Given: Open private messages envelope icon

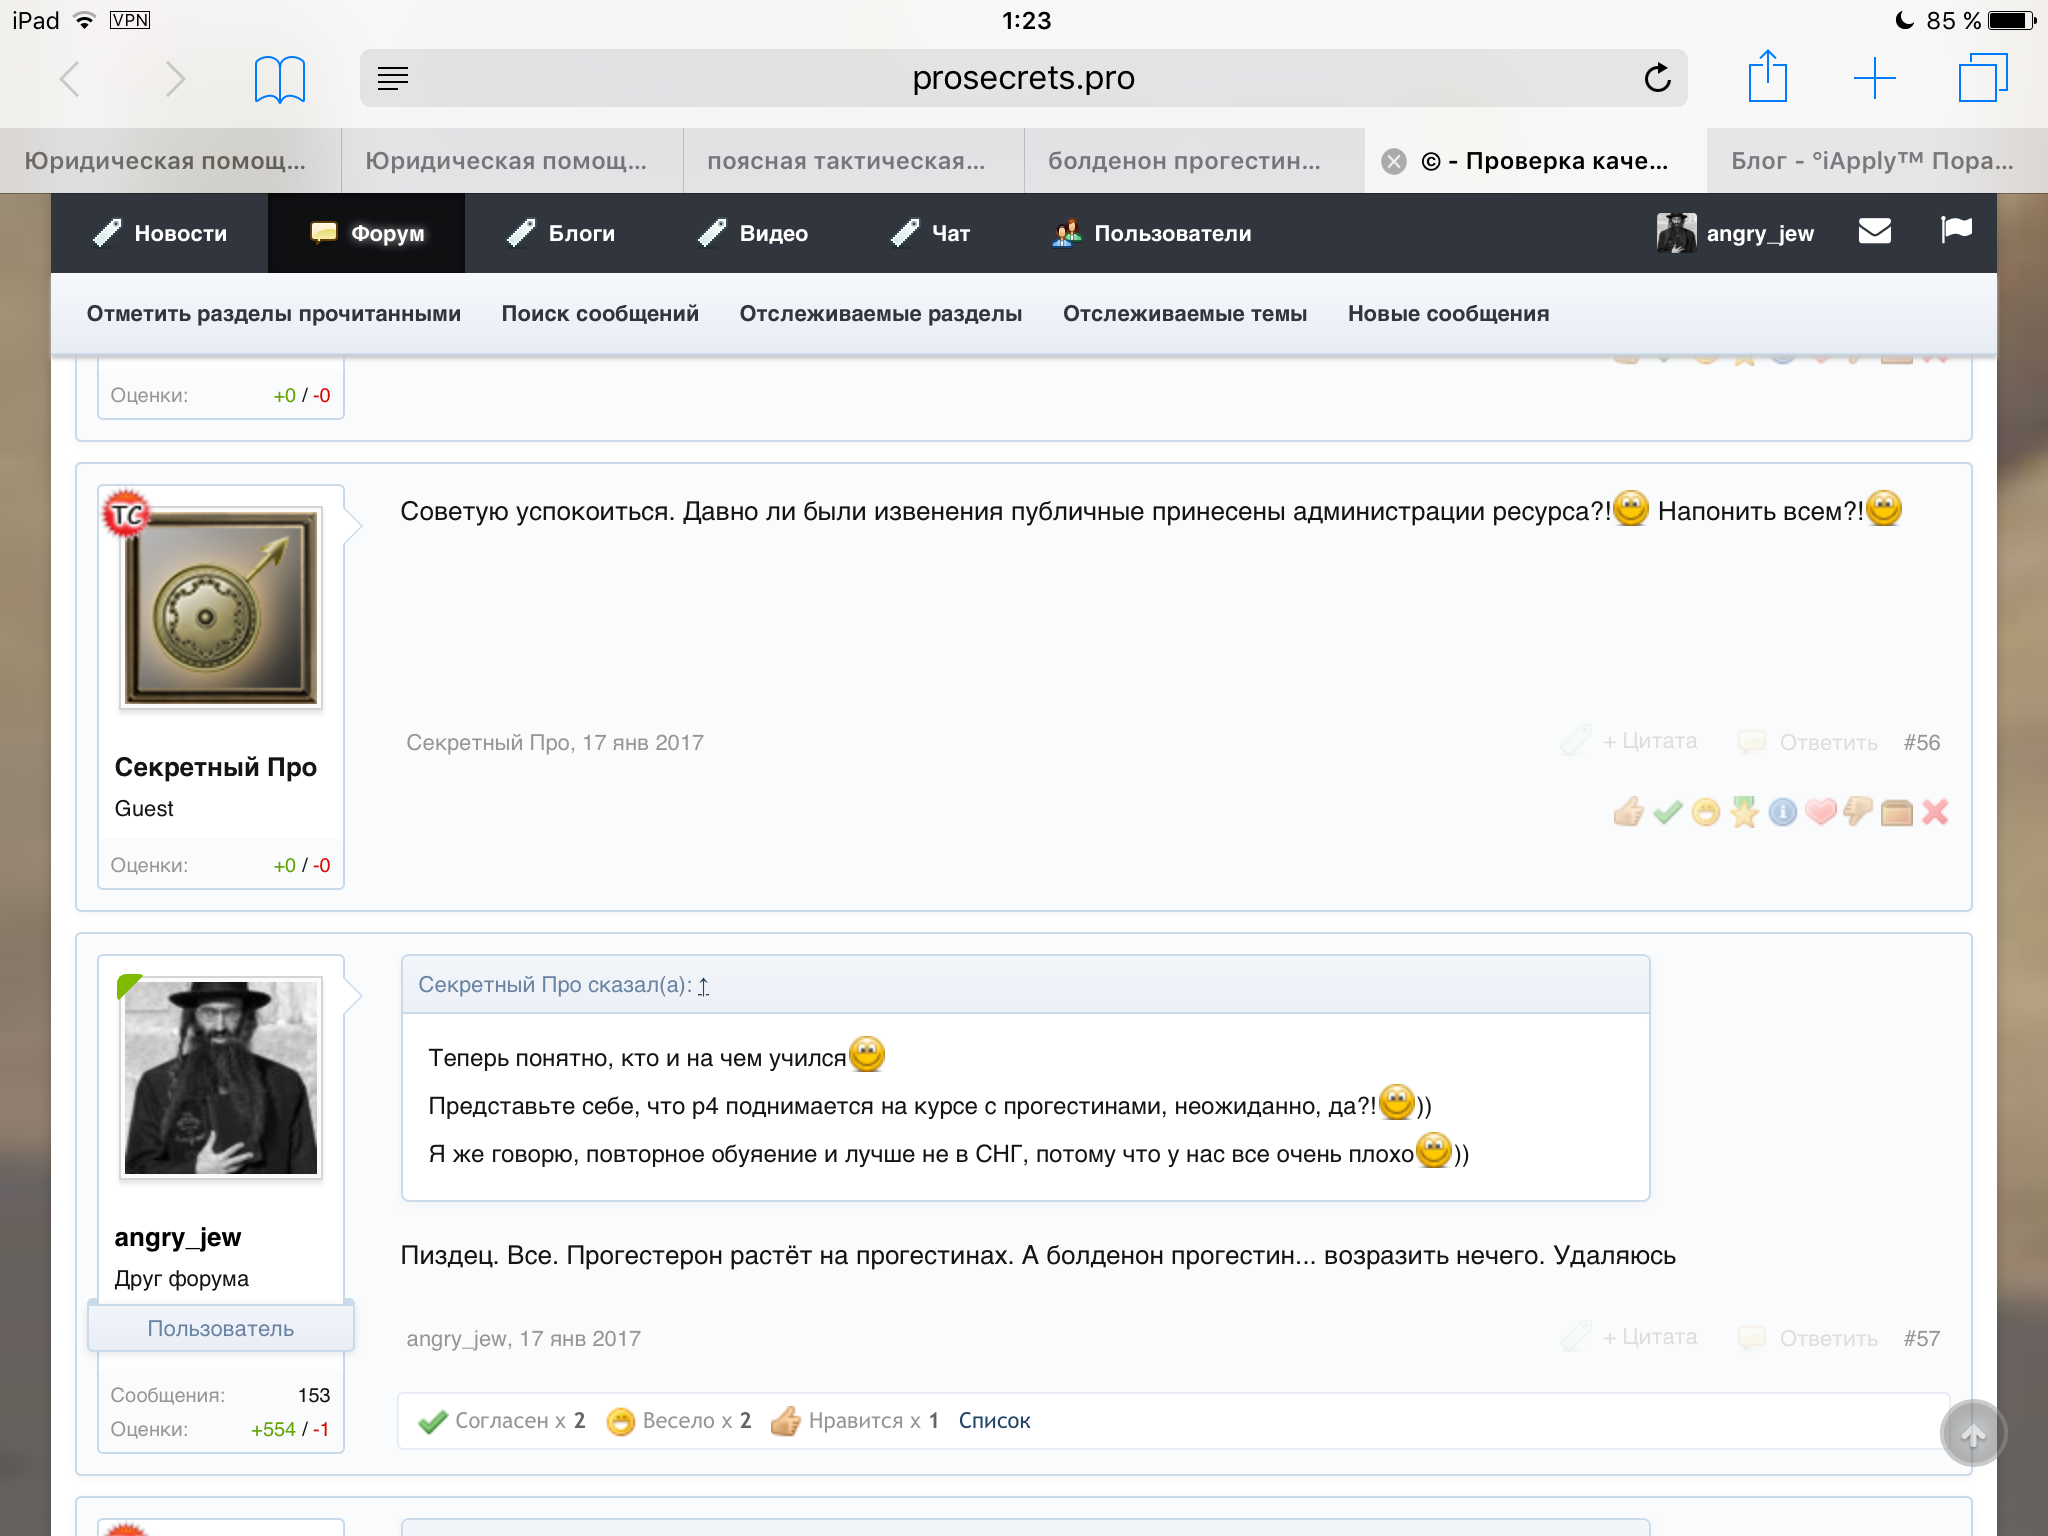Looking at the screenshot, I should click(x=1874, y=232).
